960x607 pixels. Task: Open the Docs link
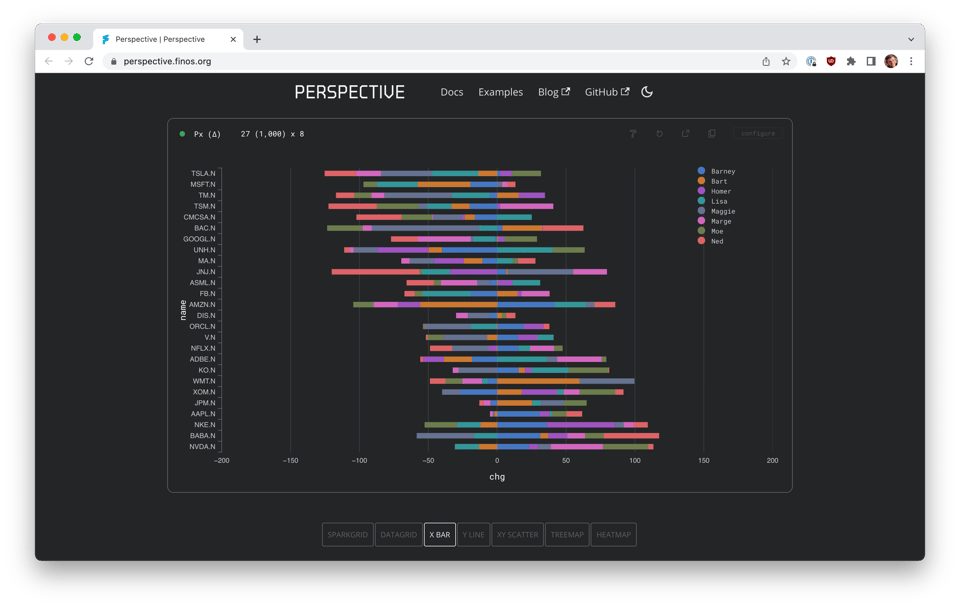pyautogui.click(x=452, y=92)
